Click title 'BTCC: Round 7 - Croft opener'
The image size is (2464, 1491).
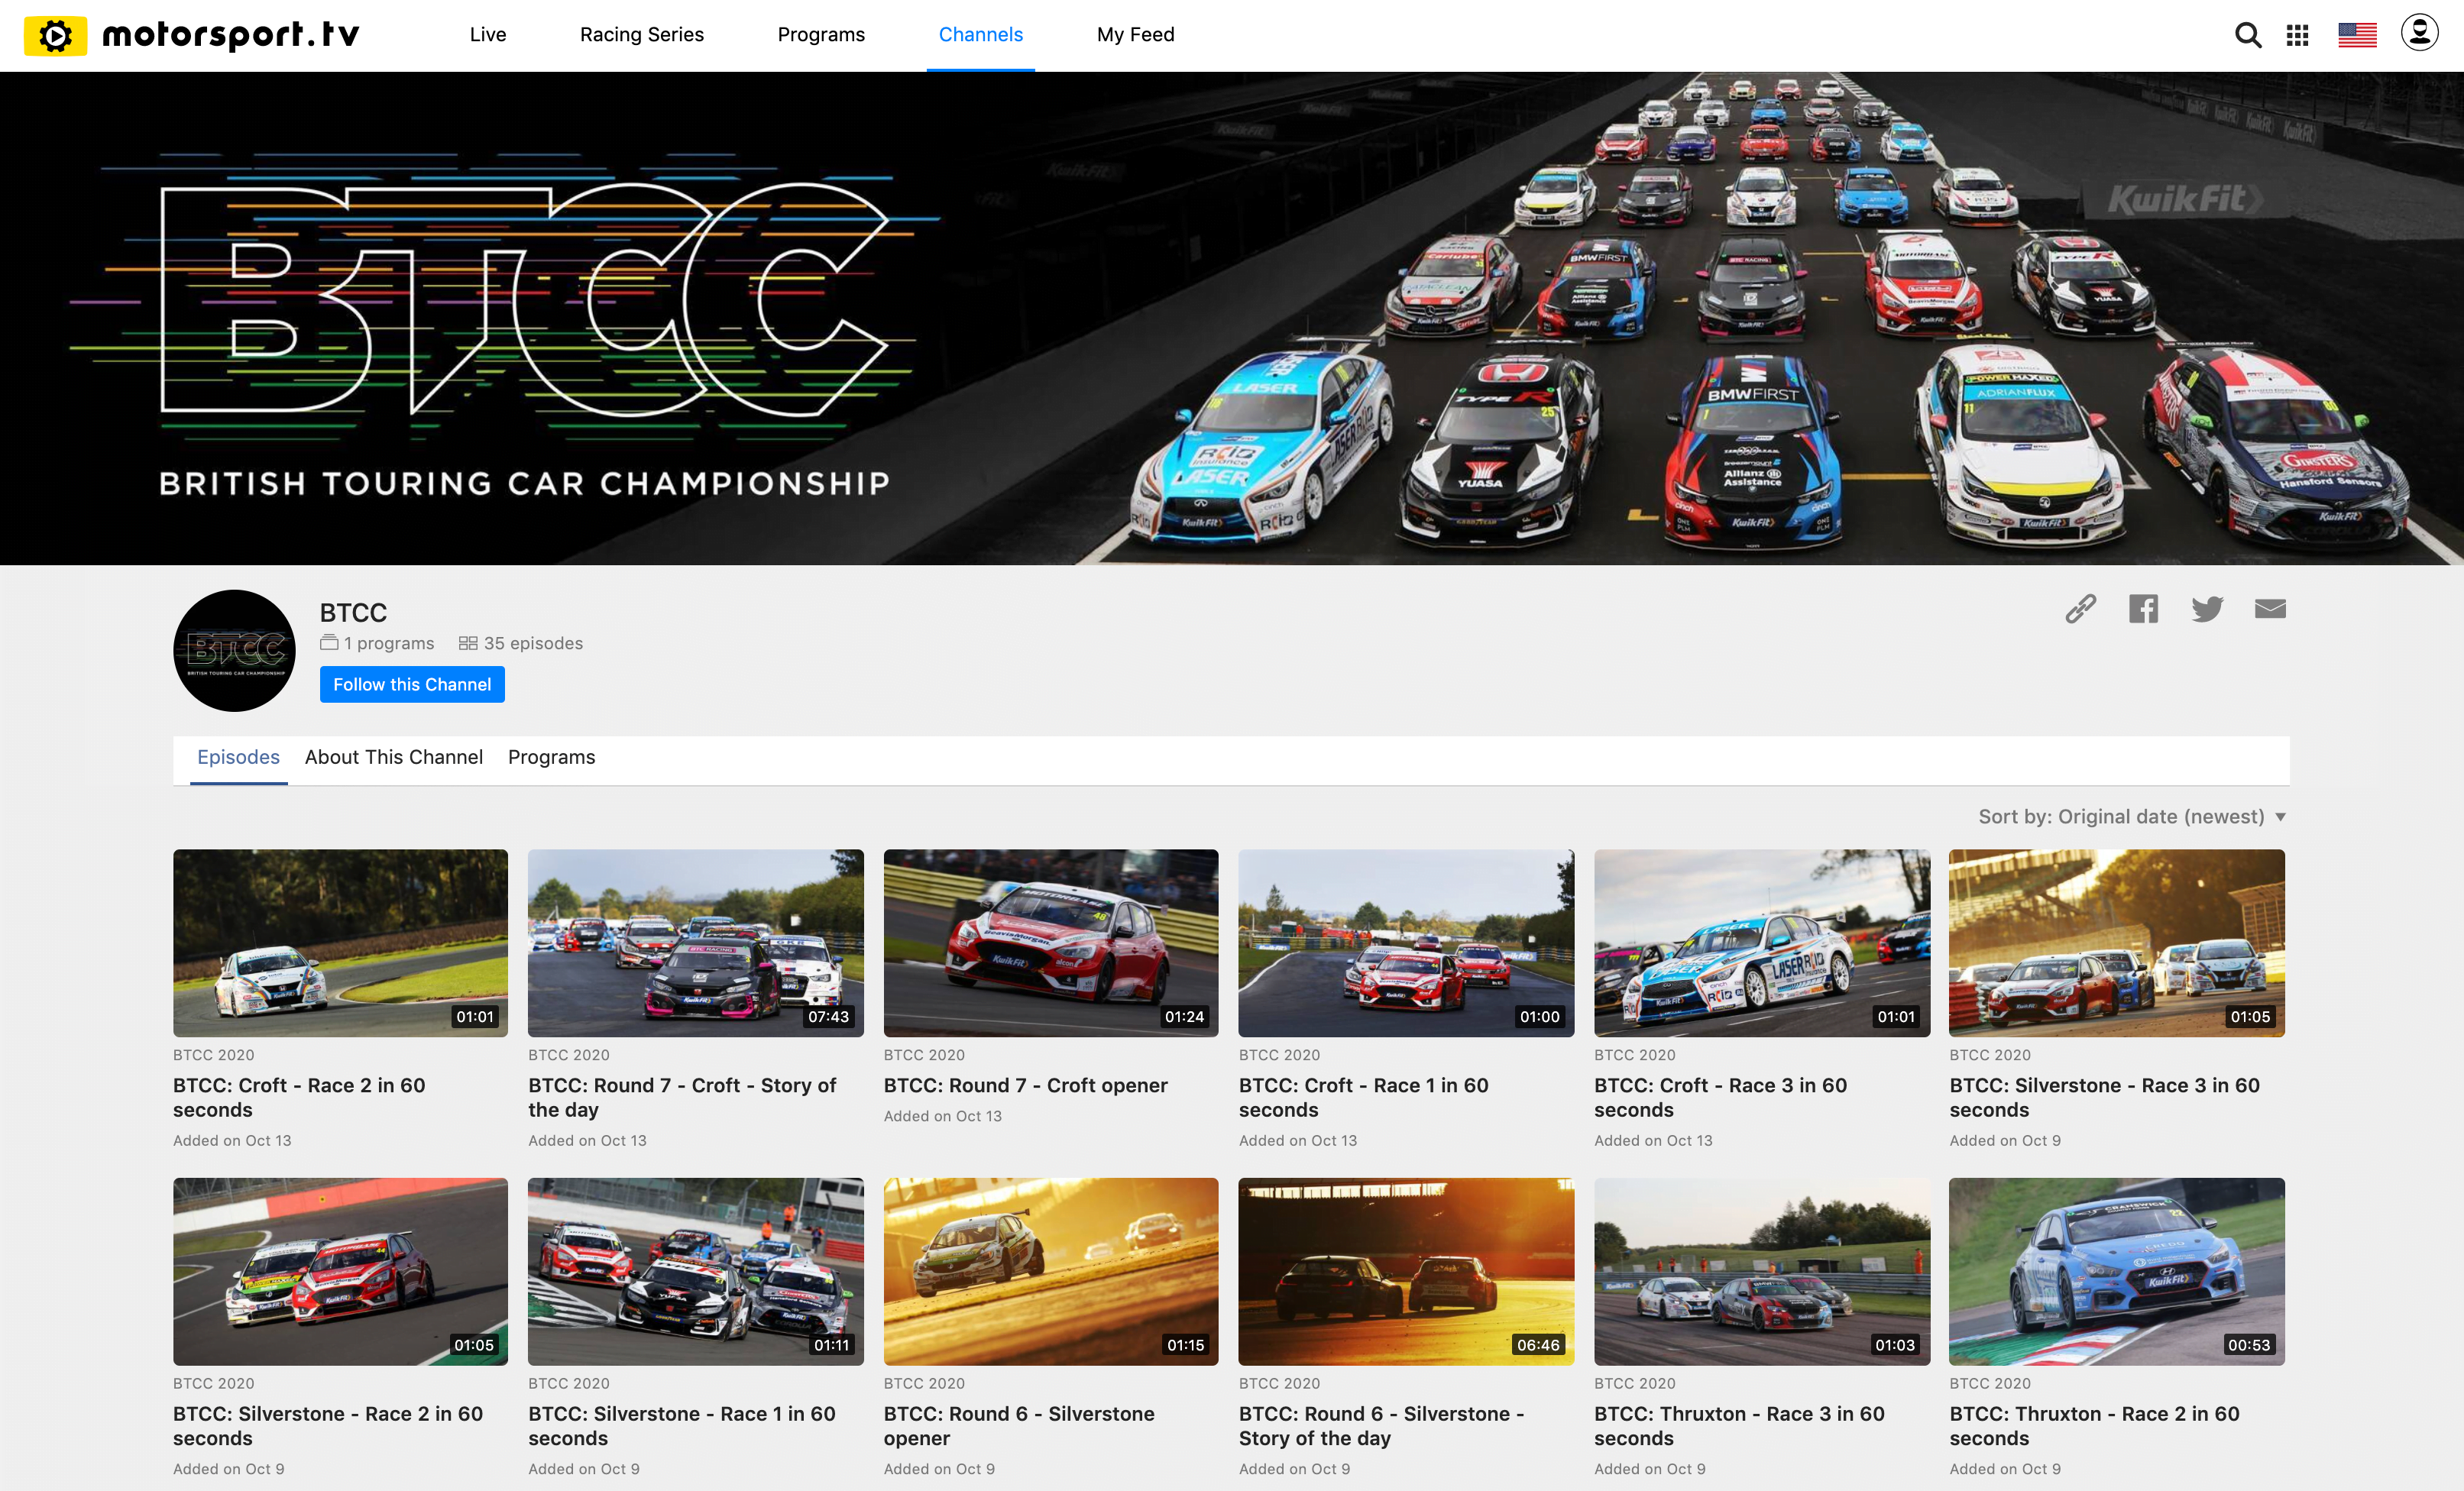pyautogui.click(x=1025, y=1086)
